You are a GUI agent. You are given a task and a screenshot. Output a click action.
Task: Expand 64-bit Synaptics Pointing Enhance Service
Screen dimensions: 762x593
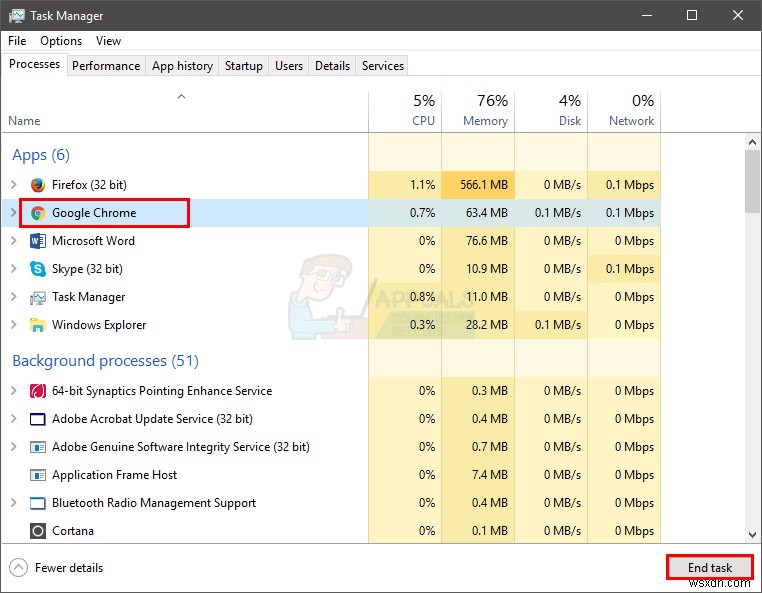(x=14, y=391)
